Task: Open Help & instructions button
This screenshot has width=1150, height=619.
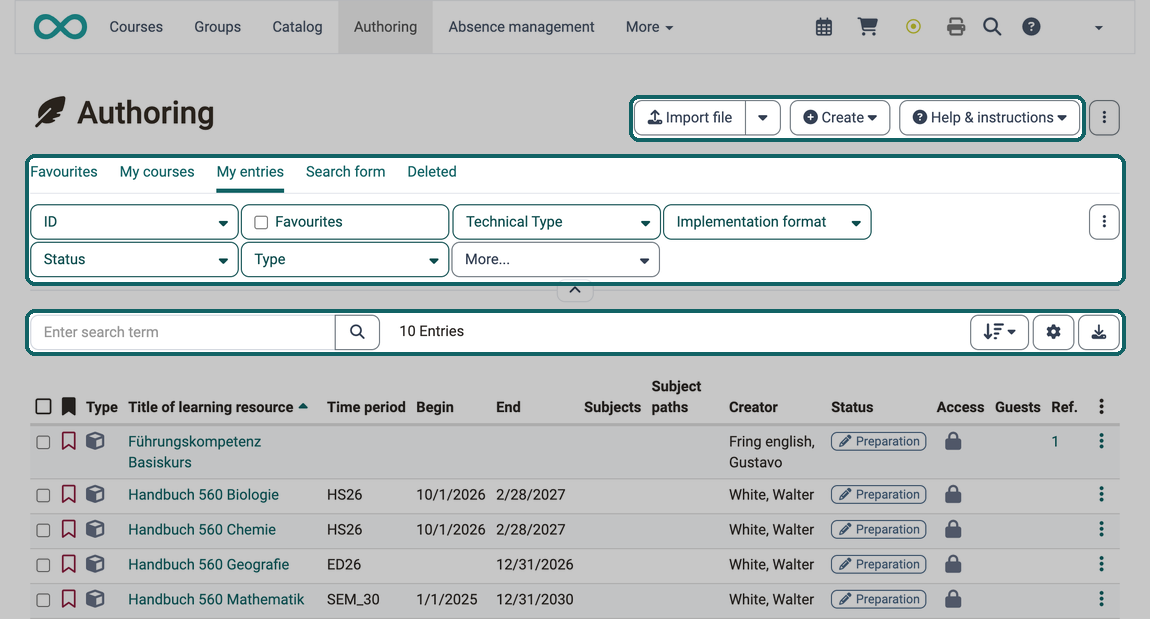Action: coord(989,117)
